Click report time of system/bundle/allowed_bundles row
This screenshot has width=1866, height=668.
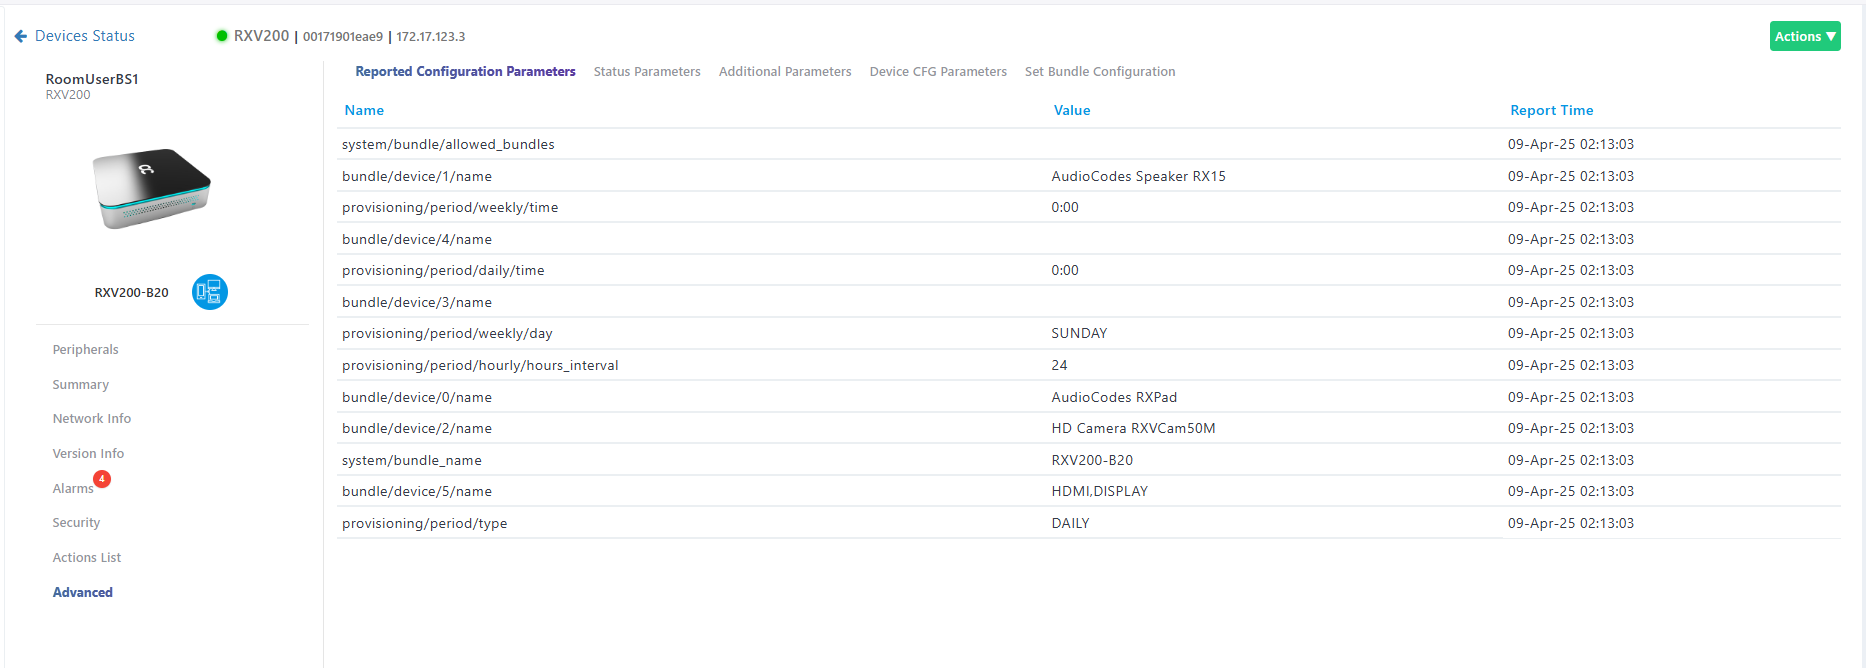click(1571, 144)
